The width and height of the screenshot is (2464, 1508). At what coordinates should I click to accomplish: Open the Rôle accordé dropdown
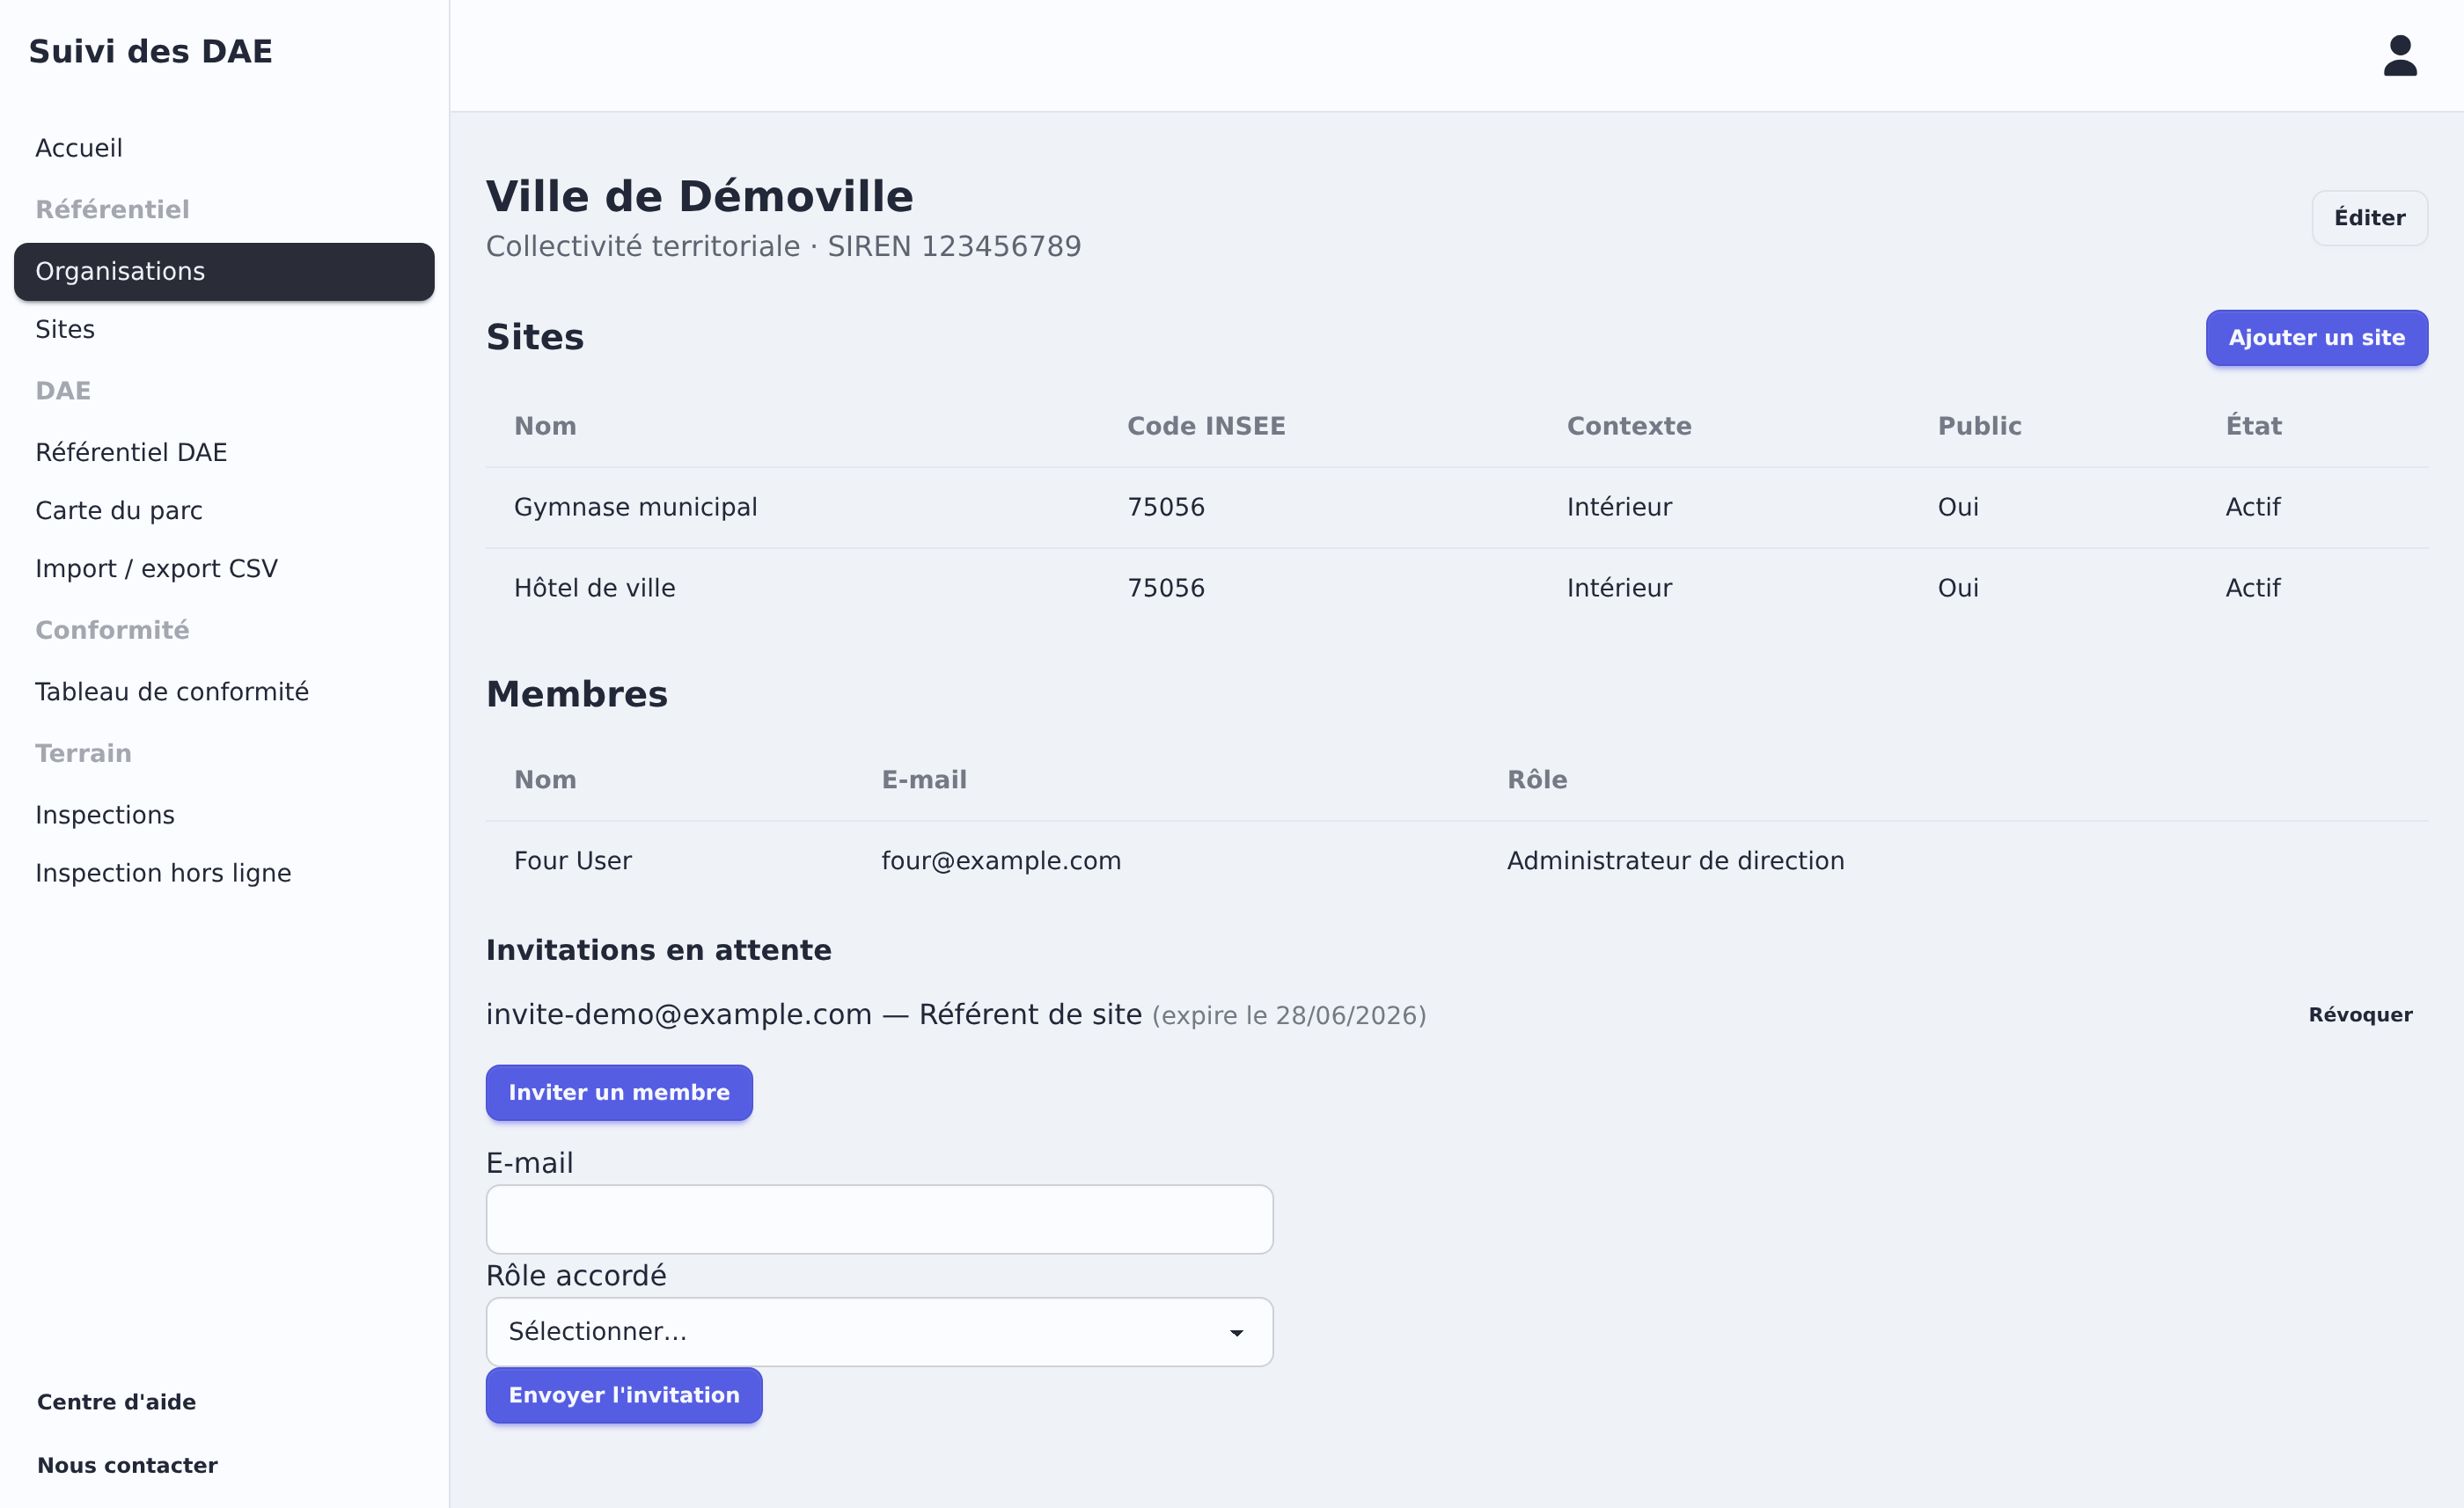click(879, 1332)
